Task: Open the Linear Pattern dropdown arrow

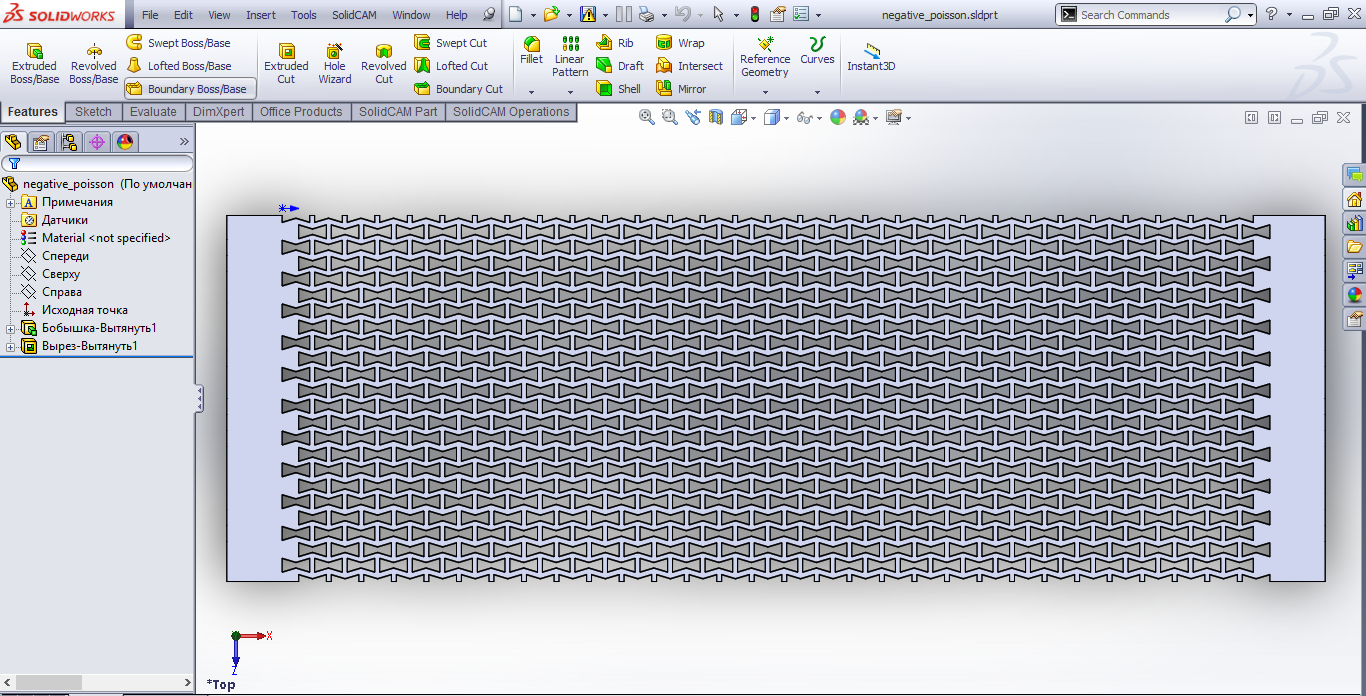Action: (570, 92)
